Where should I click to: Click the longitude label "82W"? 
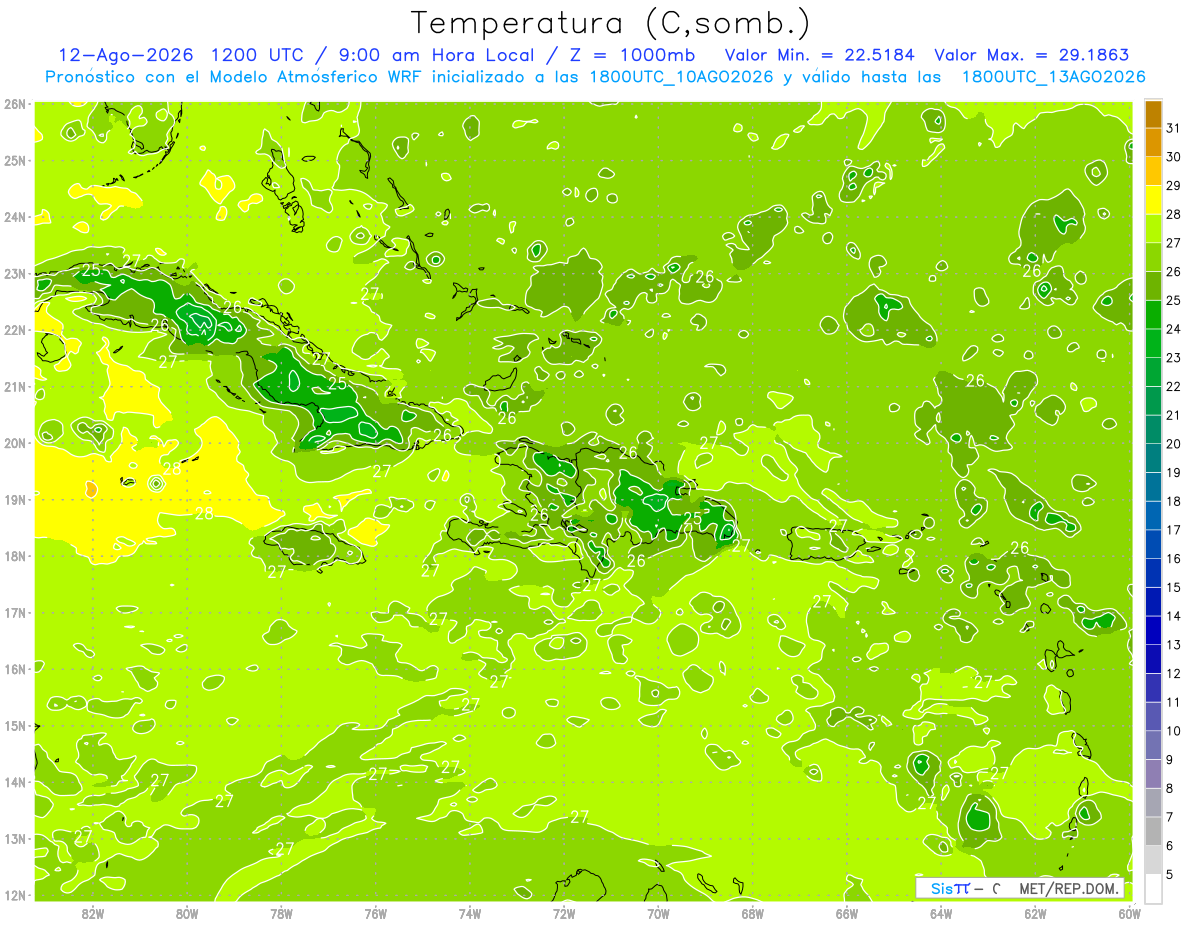click(93, 913)
